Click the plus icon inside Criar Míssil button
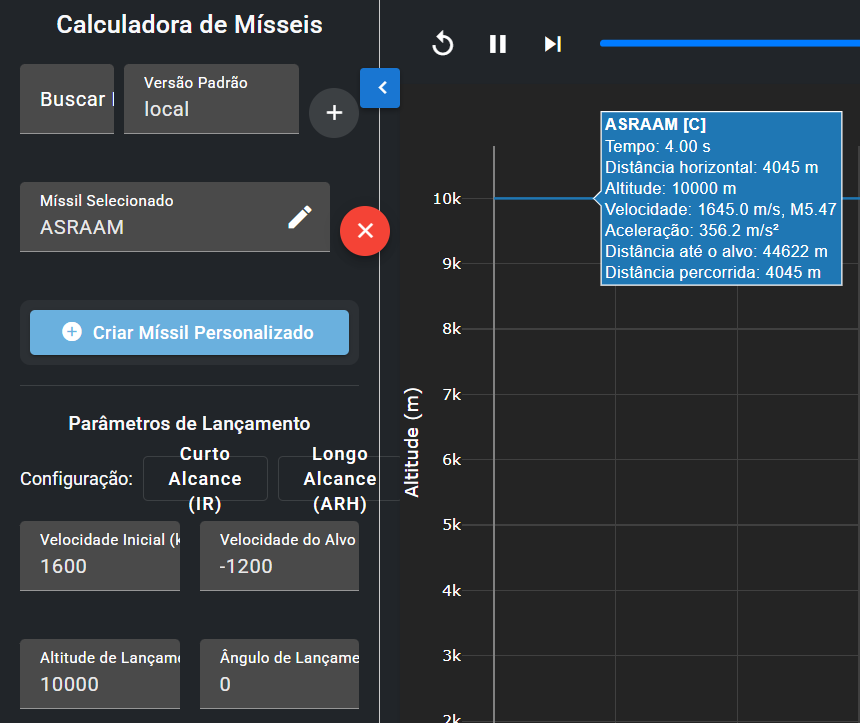This screenshot has height=723, width=860. (72, 332)
